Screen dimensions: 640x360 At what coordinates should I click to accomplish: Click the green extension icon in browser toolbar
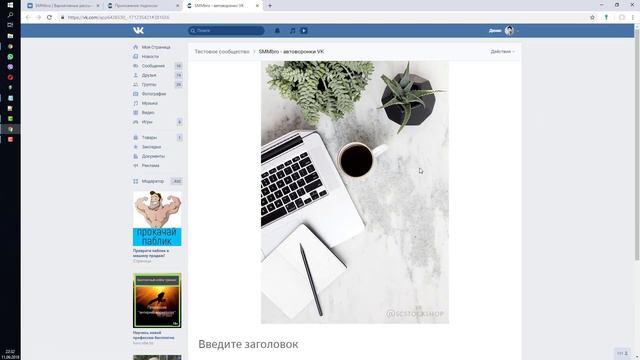(x=606, y=18)
